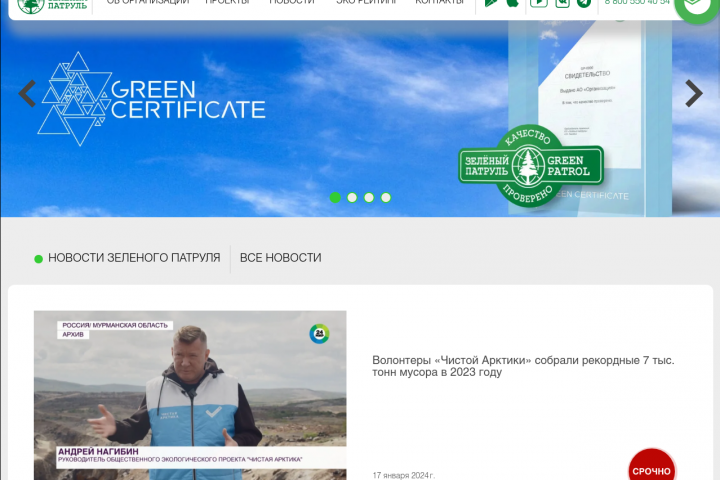Advance to the next banner slide
This screenshot has width=720, height=480.
point(694,94)
